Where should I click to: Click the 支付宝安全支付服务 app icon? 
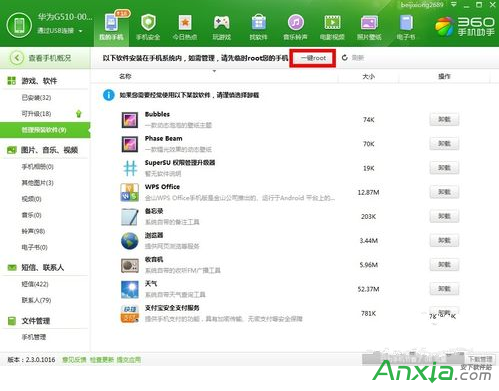coord(130,314)
